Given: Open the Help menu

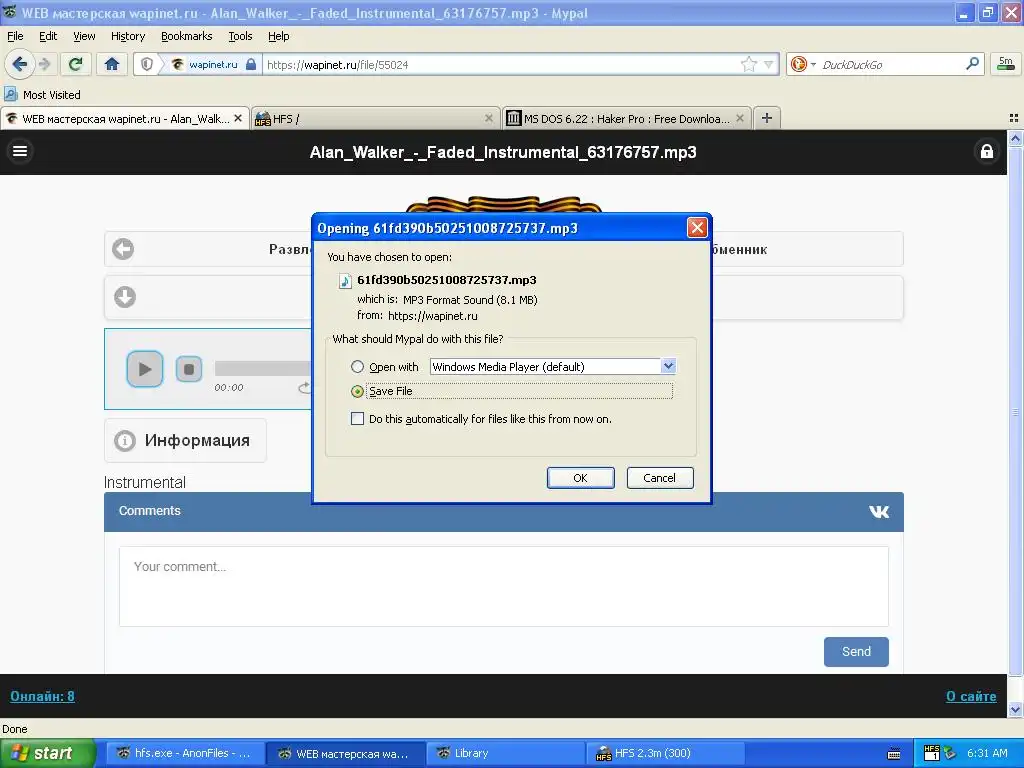Looking at the screenshot, I should [x=278, y=36].
